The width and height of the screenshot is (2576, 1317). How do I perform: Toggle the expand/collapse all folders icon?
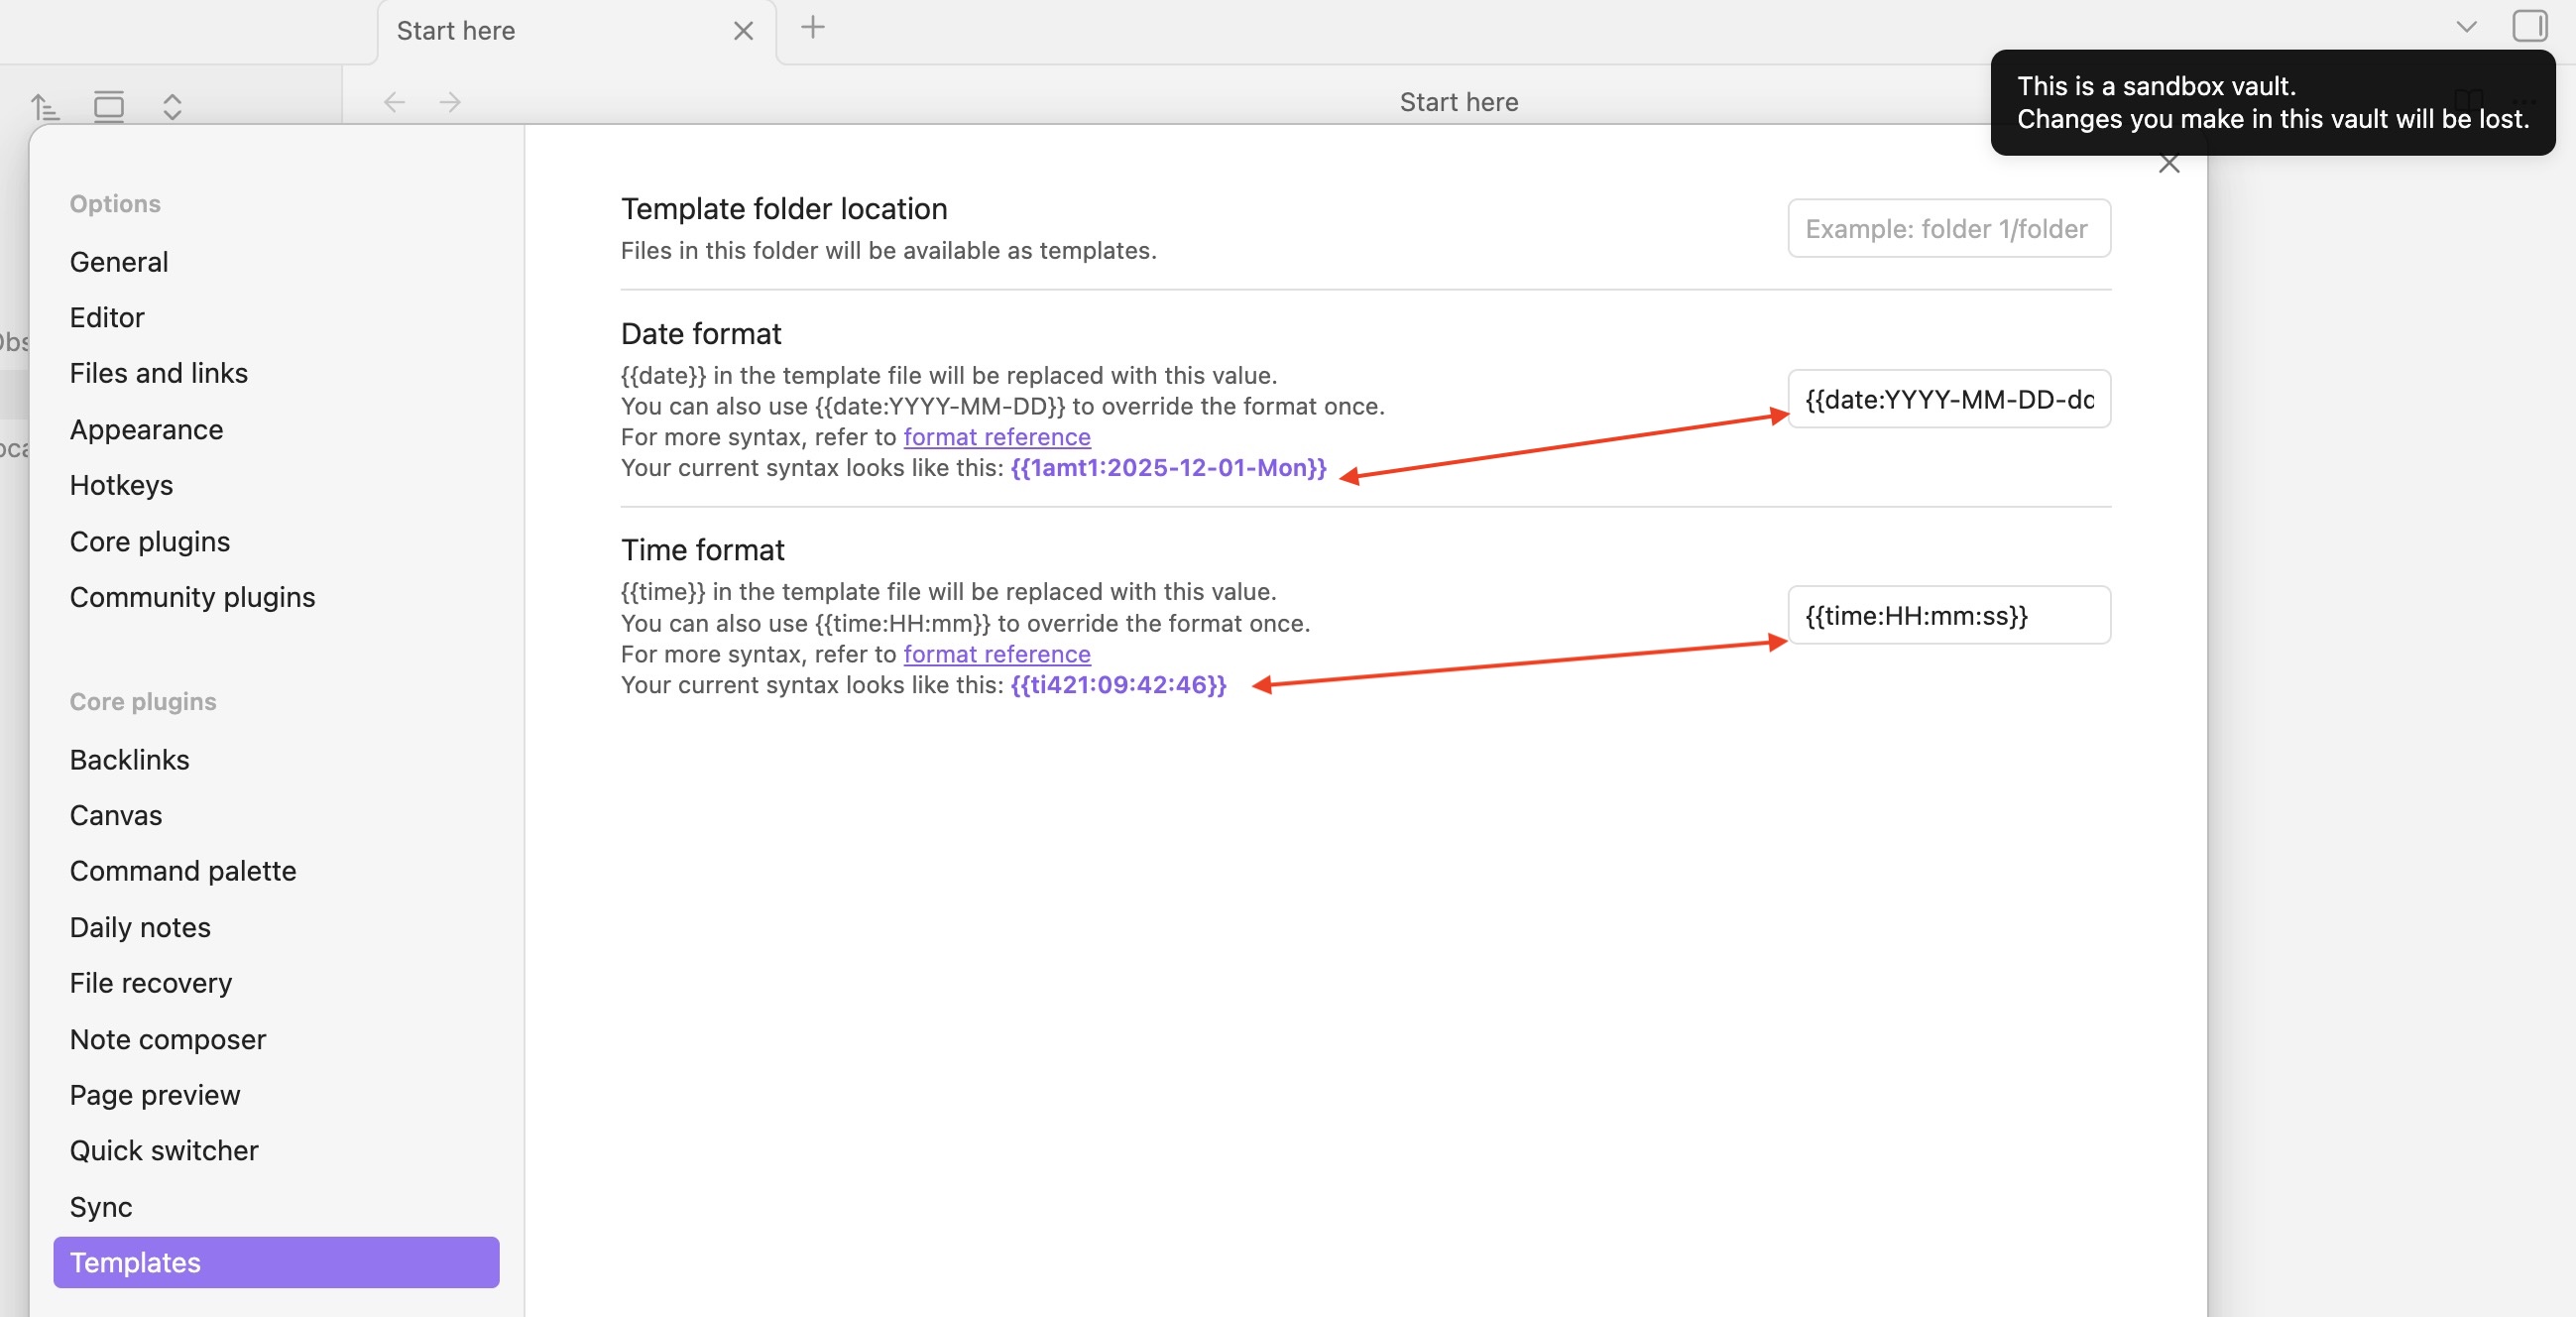(x=172, y=106)
